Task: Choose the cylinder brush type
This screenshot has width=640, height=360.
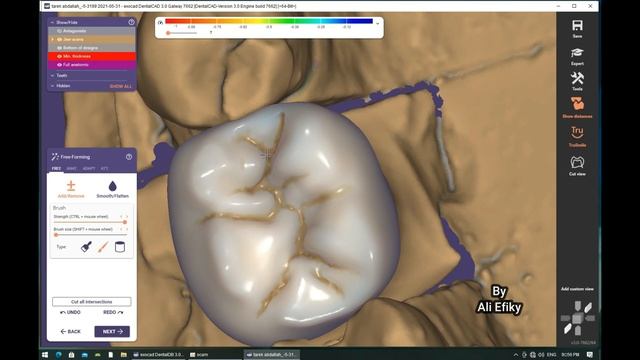Action: click(120, 247)
